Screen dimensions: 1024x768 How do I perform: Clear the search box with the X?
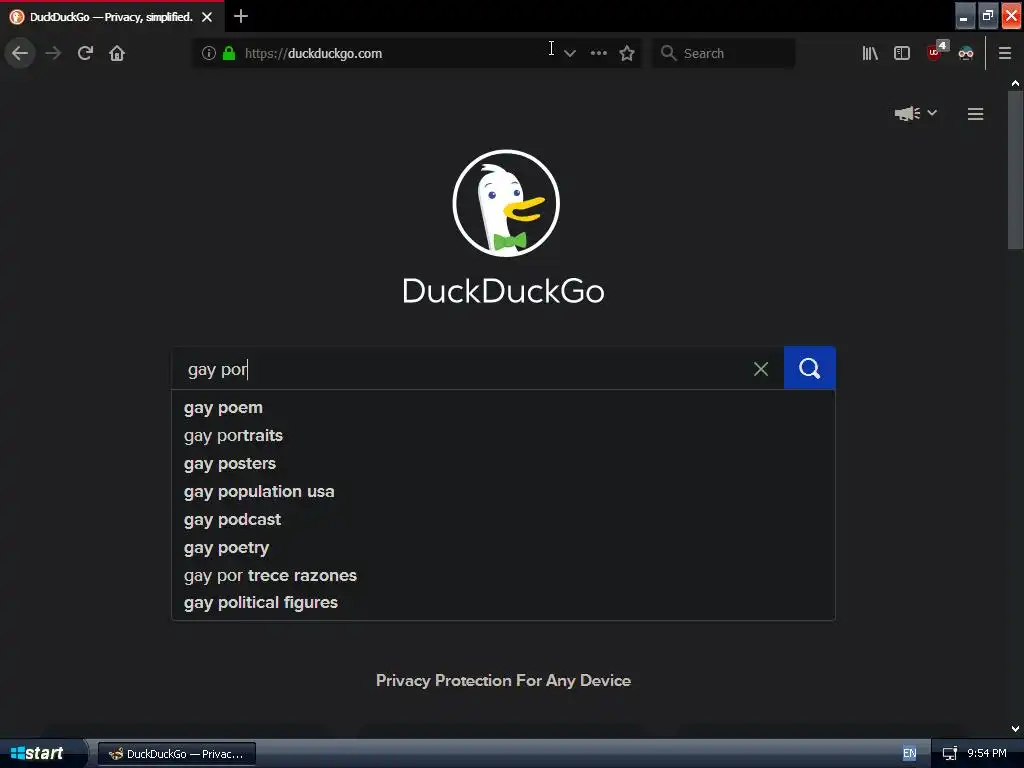[761, 369]
